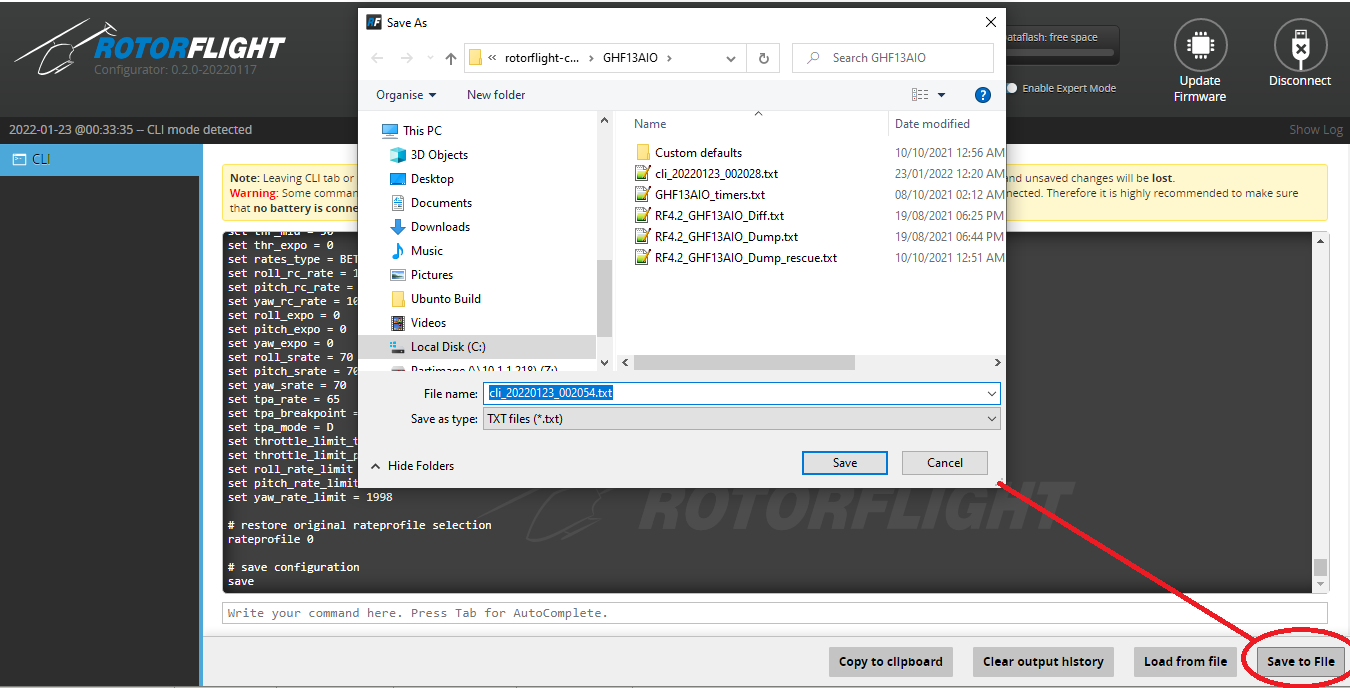Toggle Enable Expert Mode switch
Image resolution: width=1350 pixels, height=688 pixels.
pyautogui.click(x=1012, y=88)
